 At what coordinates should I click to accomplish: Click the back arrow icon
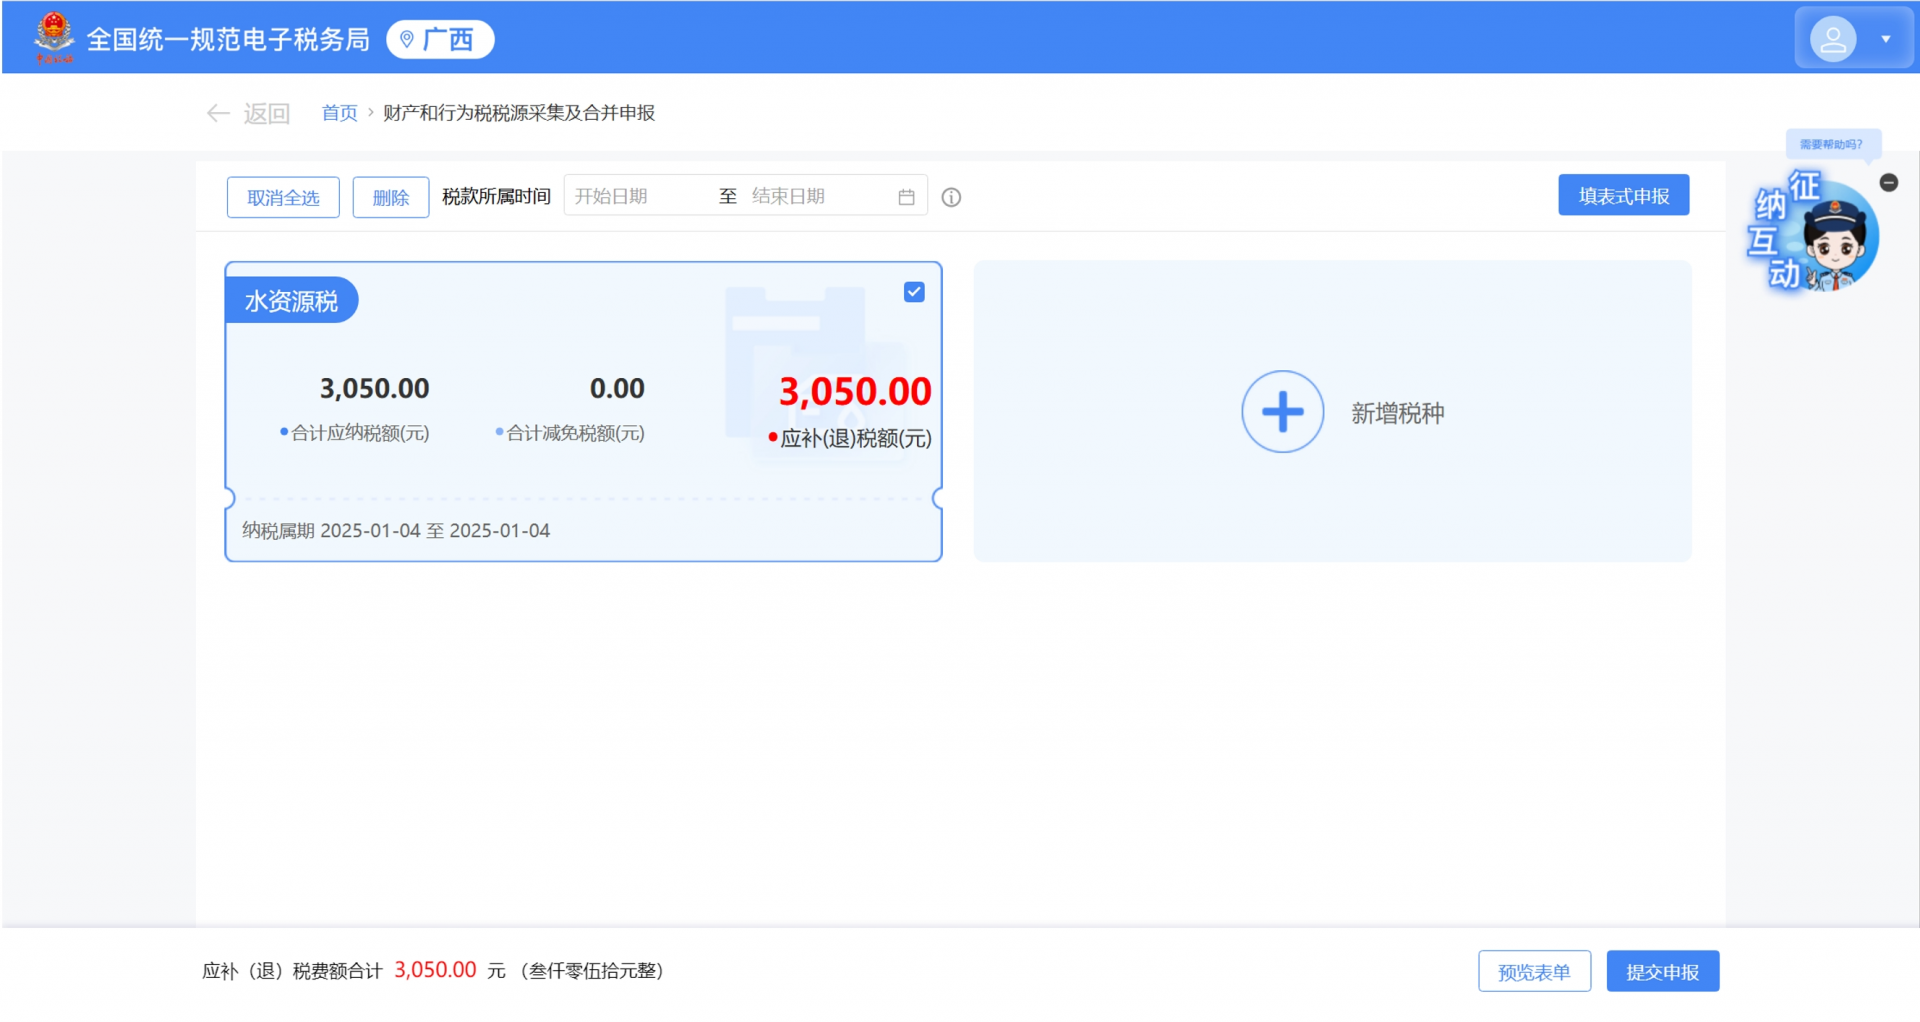pos(217,113)
